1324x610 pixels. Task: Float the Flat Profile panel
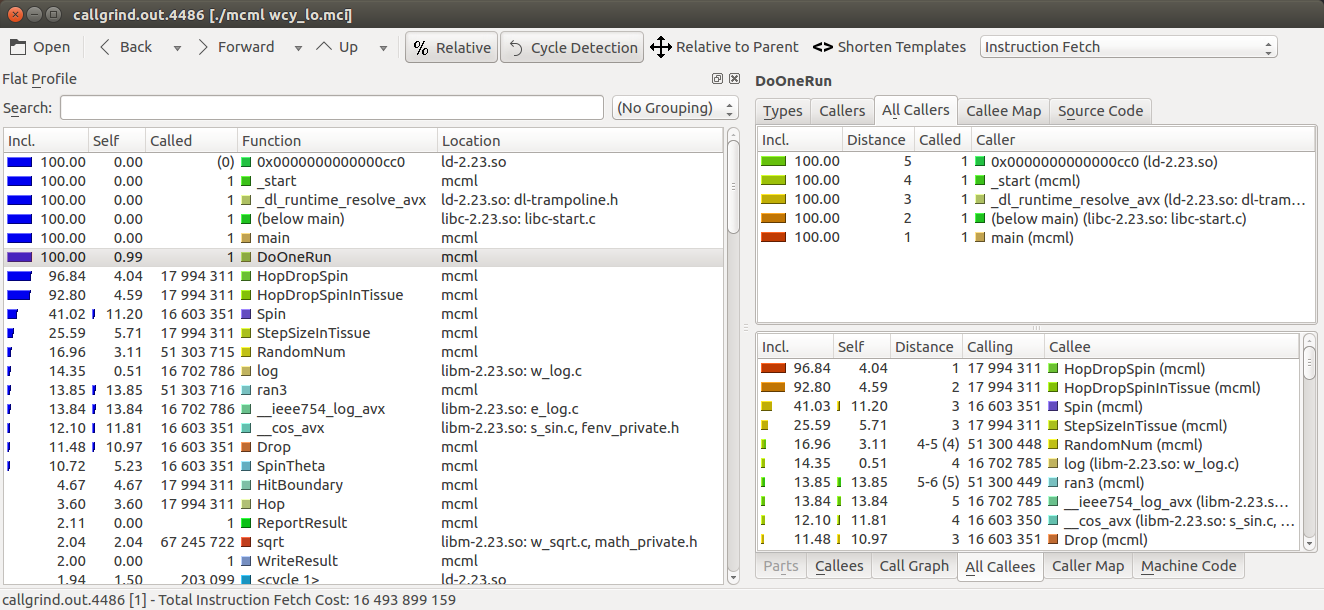(x=716, y=78)
